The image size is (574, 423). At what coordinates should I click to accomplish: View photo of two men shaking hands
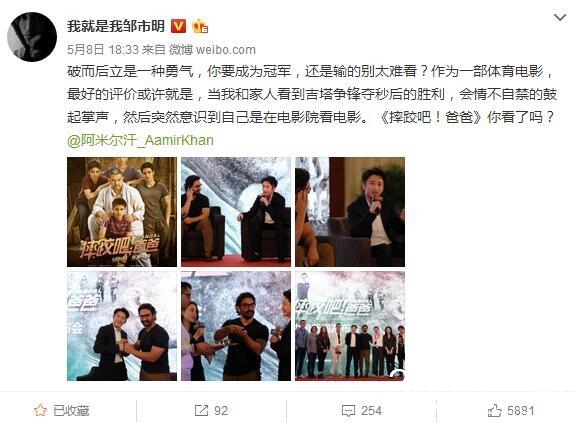[122, 326]
